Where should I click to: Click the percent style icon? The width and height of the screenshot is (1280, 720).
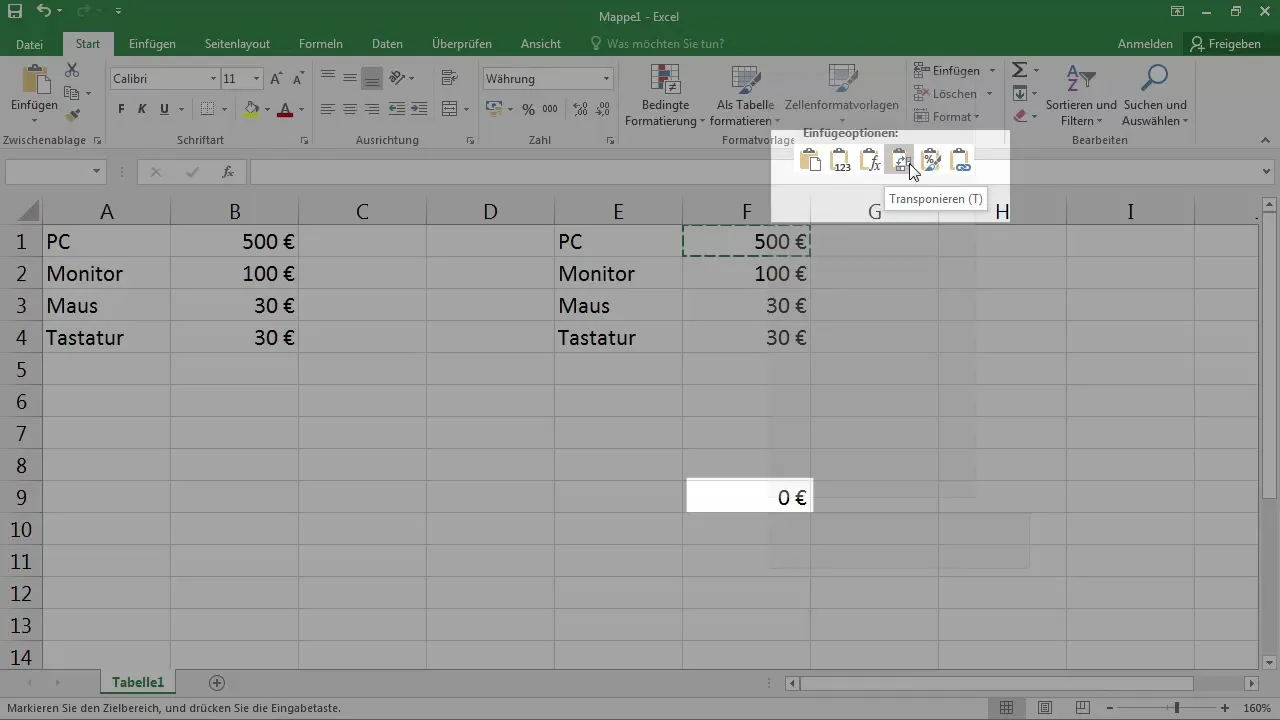tap(528, 109)
